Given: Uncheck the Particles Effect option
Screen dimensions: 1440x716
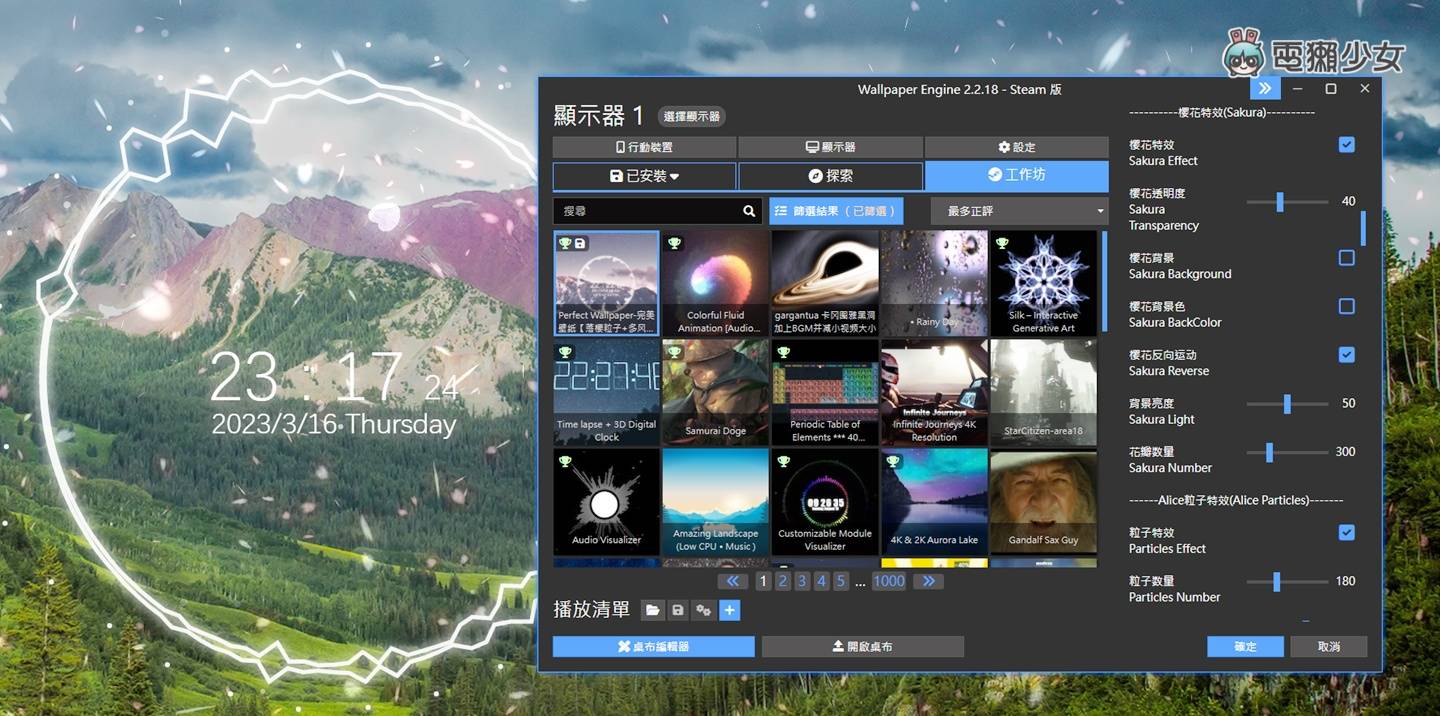Looking at the screenshot, I should [1346, 532].
